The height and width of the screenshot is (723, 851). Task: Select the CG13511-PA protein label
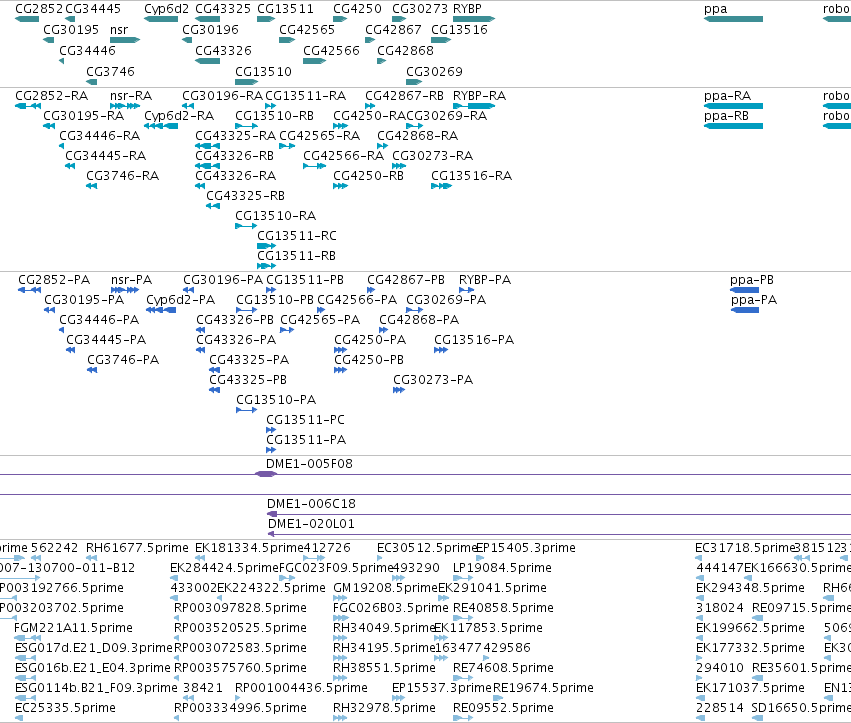tap(306, 440)
